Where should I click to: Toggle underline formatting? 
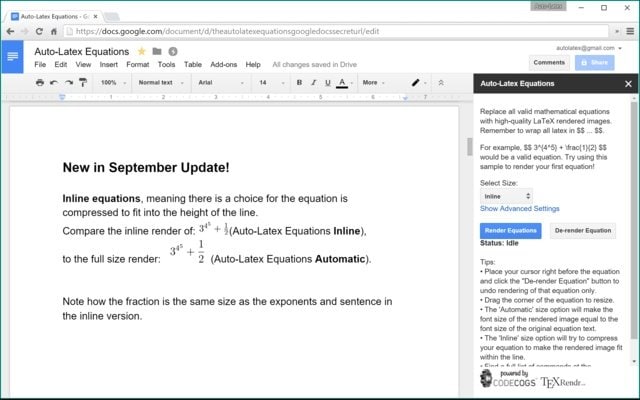click(328, 83)
